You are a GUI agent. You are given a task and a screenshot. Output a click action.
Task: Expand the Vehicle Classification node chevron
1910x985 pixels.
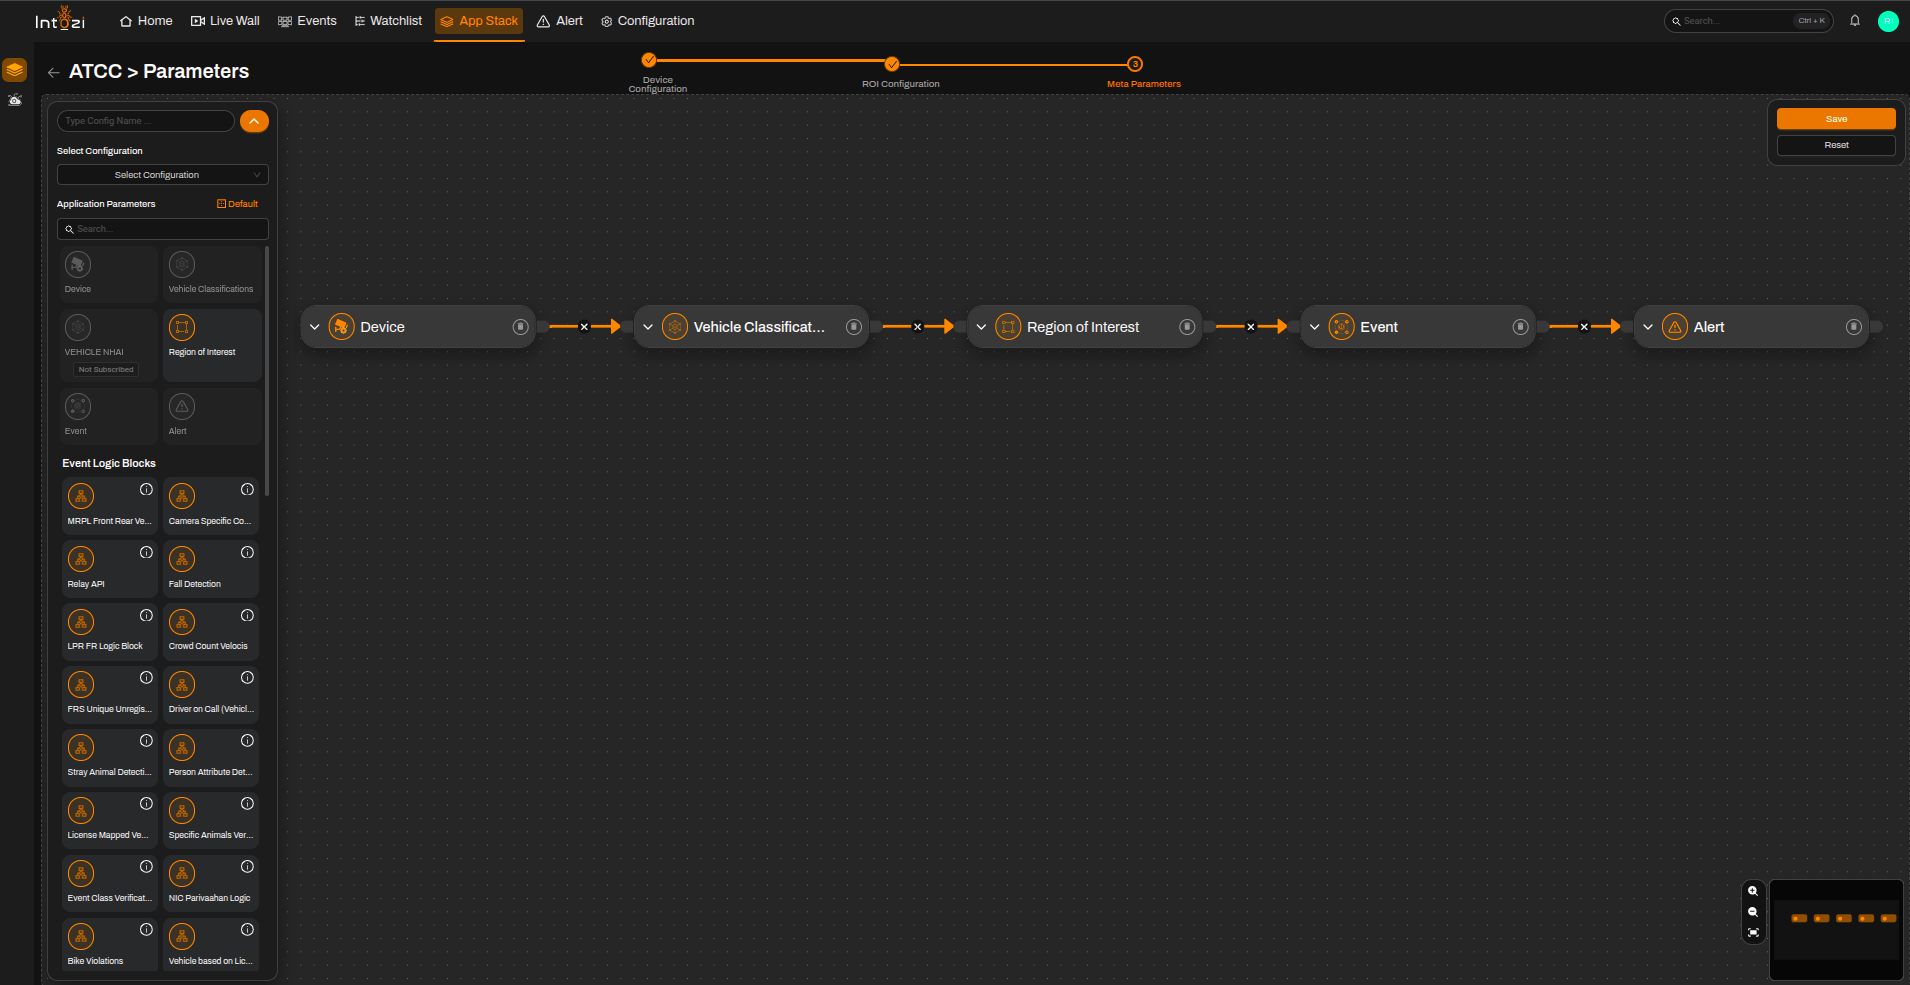coord(648,327)
